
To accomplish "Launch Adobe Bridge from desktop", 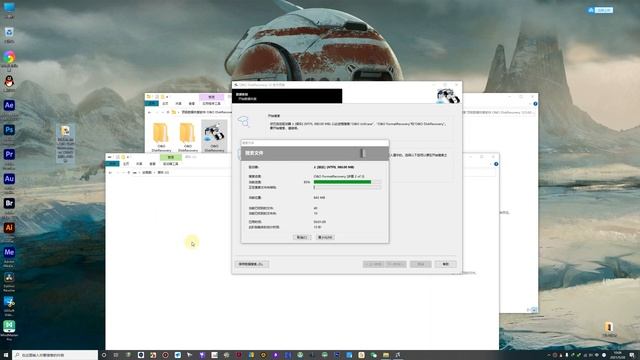I will (9, 203).
